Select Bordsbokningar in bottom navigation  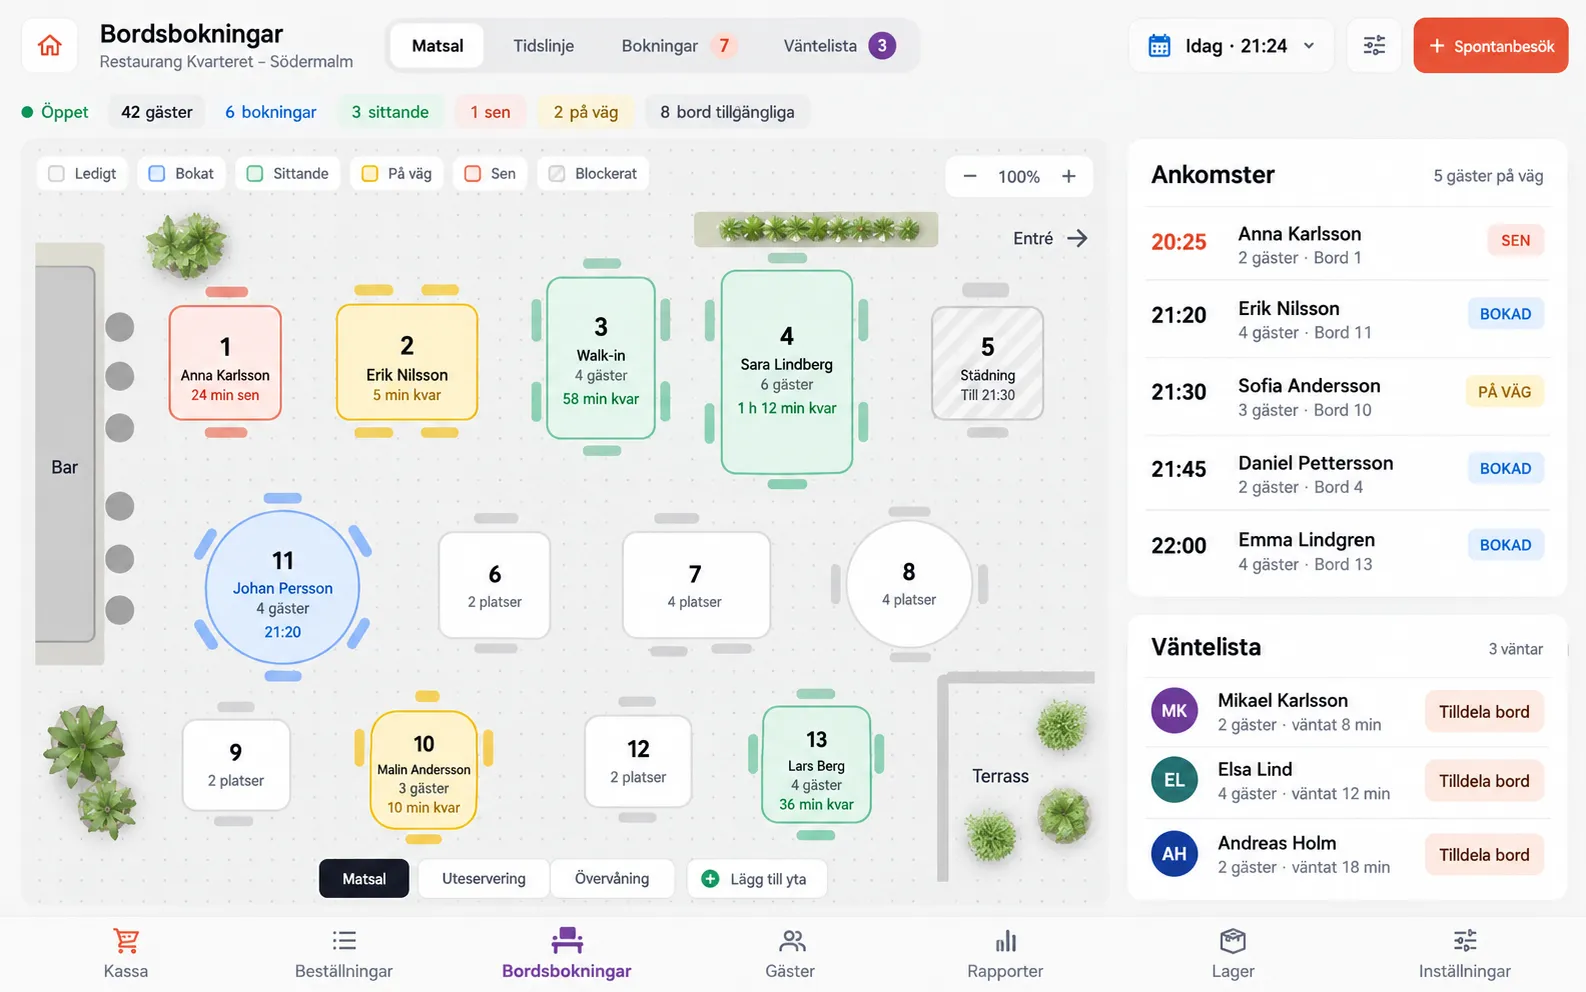(x=567, y=955)
